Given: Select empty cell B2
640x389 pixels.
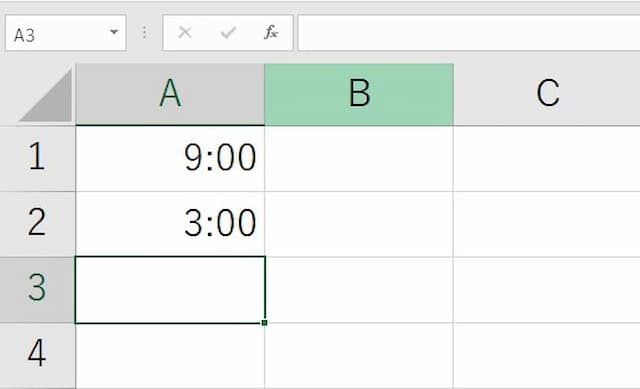Looking at the screenshot, I should [359, 224].
